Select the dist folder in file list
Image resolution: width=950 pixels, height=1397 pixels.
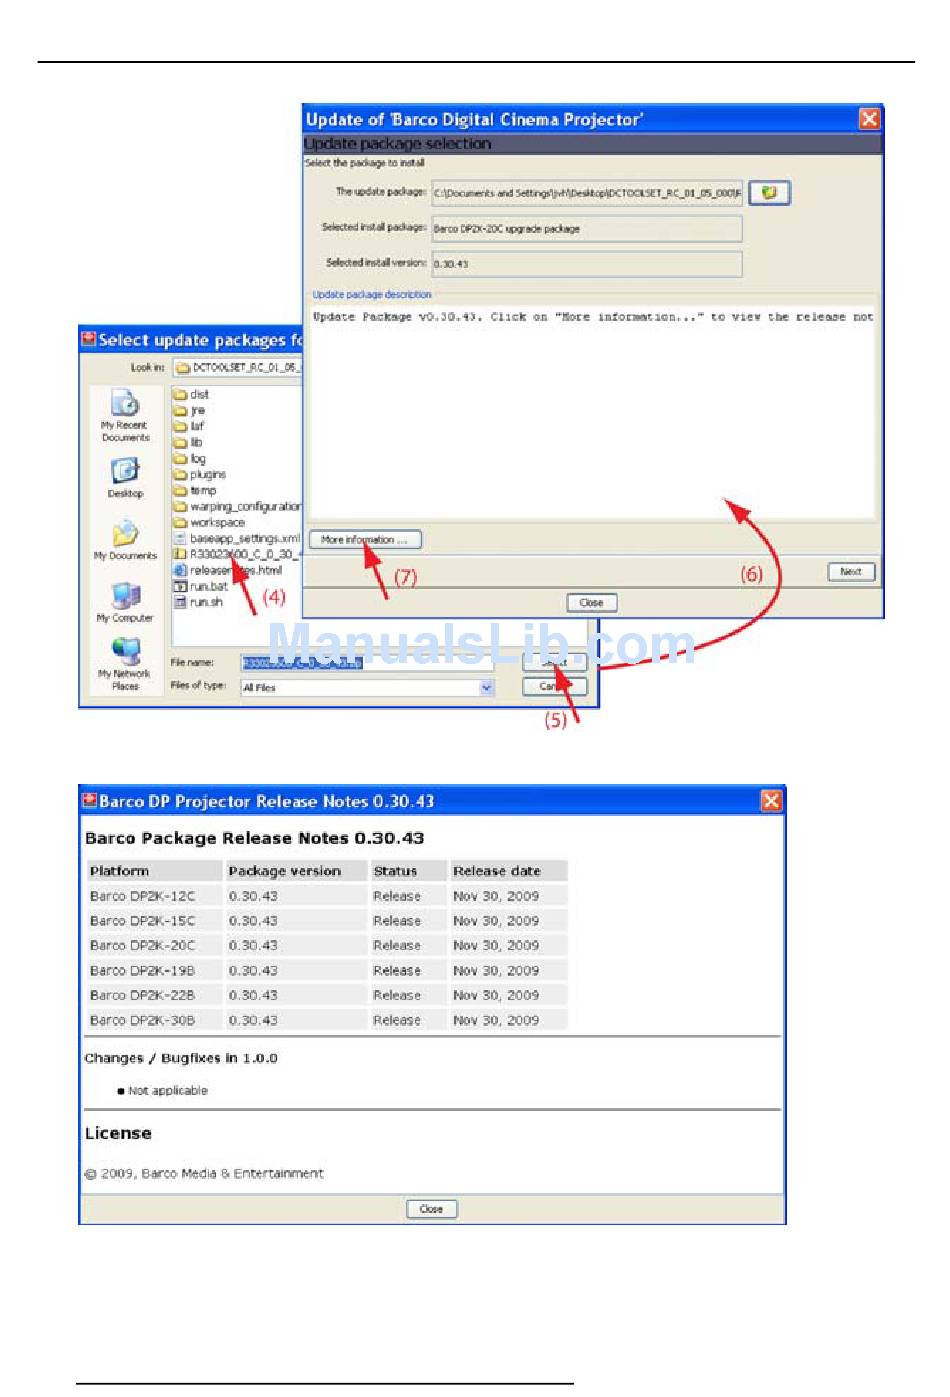[191, 394]
